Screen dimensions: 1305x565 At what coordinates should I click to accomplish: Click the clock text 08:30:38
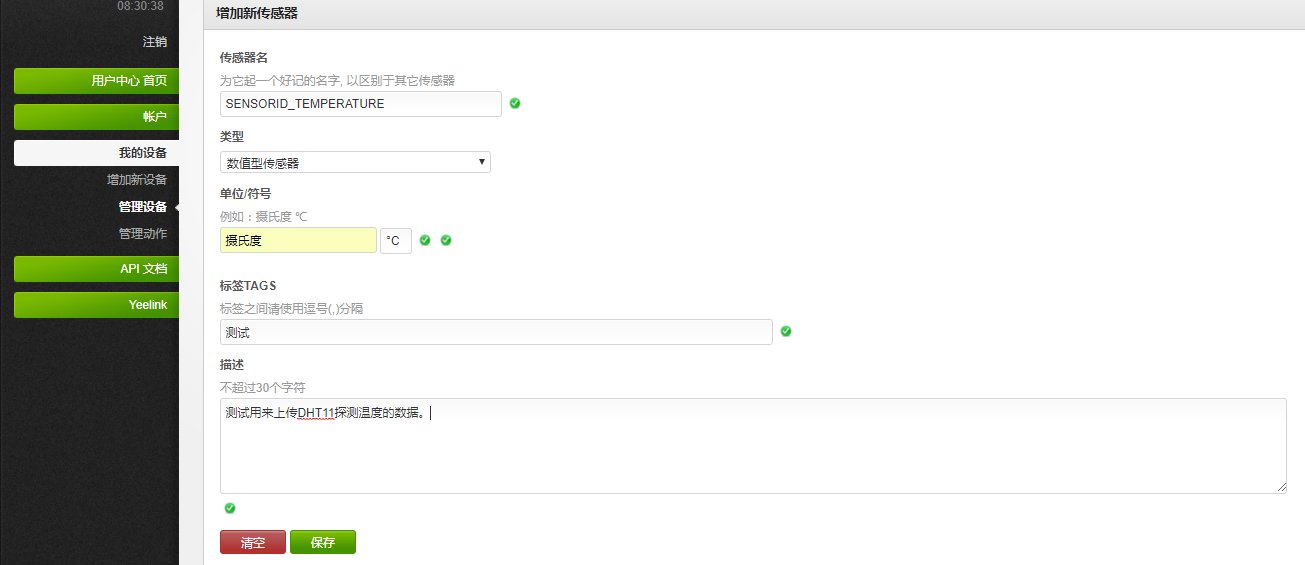140,6
